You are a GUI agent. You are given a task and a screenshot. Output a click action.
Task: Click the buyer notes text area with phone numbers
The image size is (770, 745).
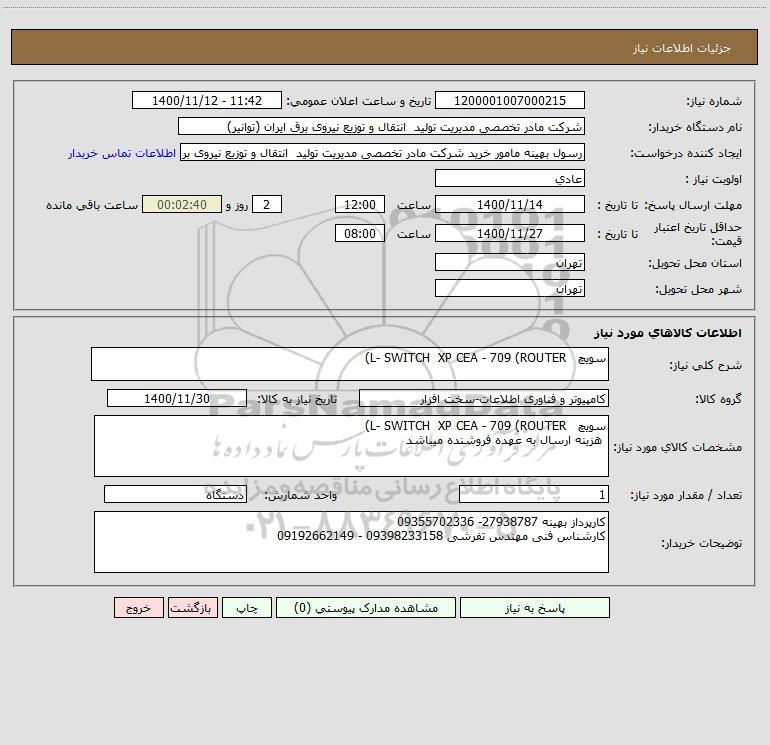pos(351,542)
